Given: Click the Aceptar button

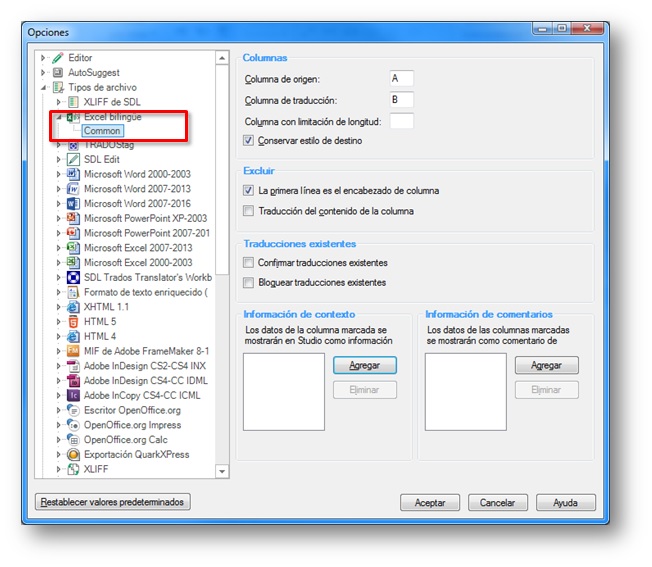Looking at the screenshot, I should tap(430, 503).
